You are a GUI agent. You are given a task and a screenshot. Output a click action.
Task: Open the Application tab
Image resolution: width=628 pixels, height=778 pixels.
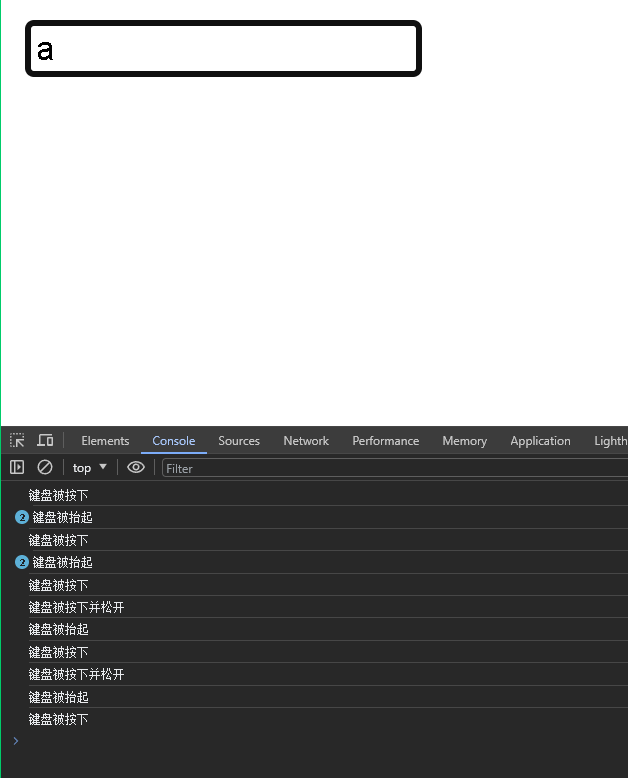click(x=540, y=441)
